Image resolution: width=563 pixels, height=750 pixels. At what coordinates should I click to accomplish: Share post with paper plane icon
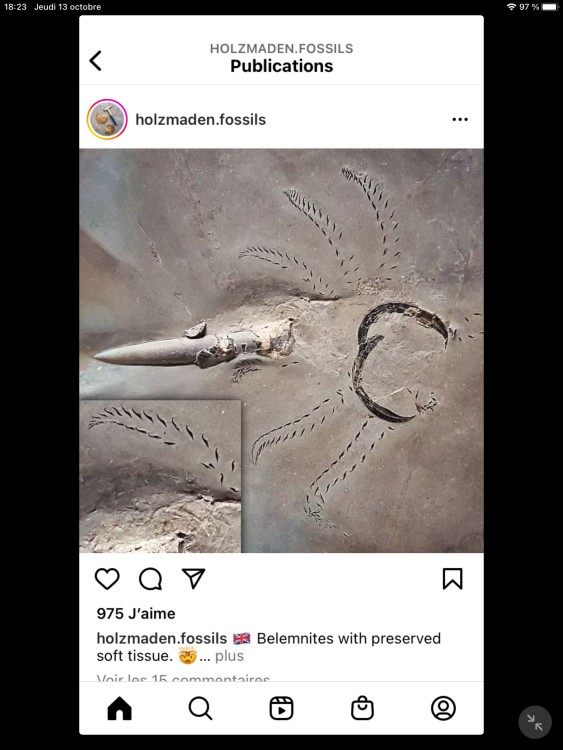194,578
